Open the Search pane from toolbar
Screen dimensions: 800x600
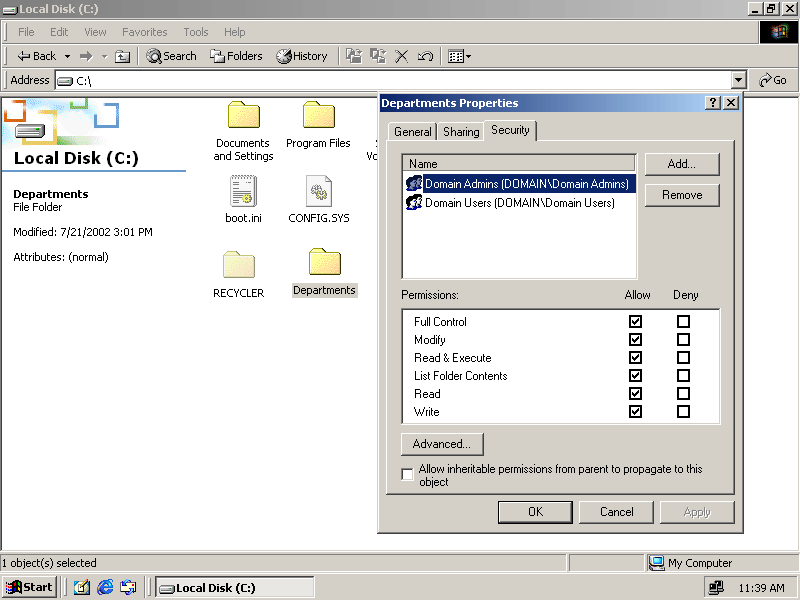coord(172,56)
